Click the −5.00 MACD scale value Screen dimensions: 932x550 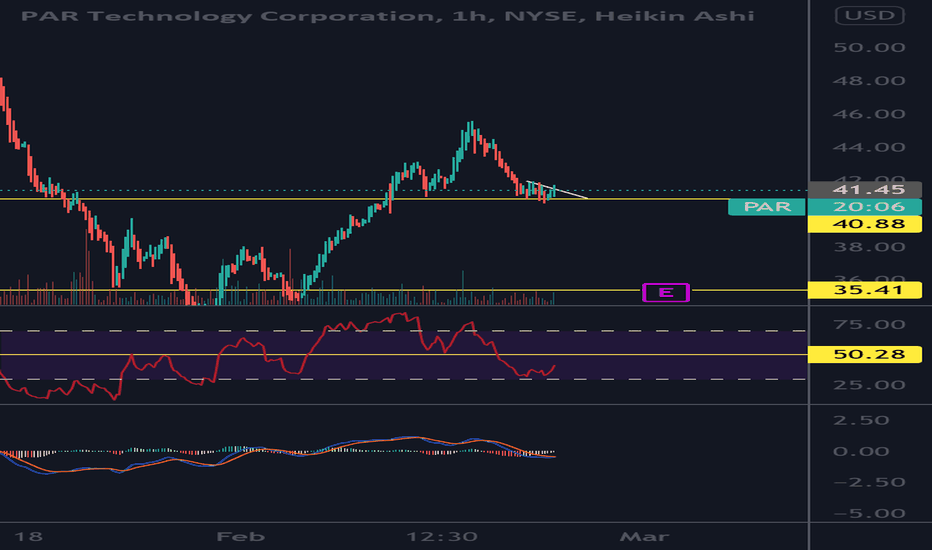pos(869,513)
